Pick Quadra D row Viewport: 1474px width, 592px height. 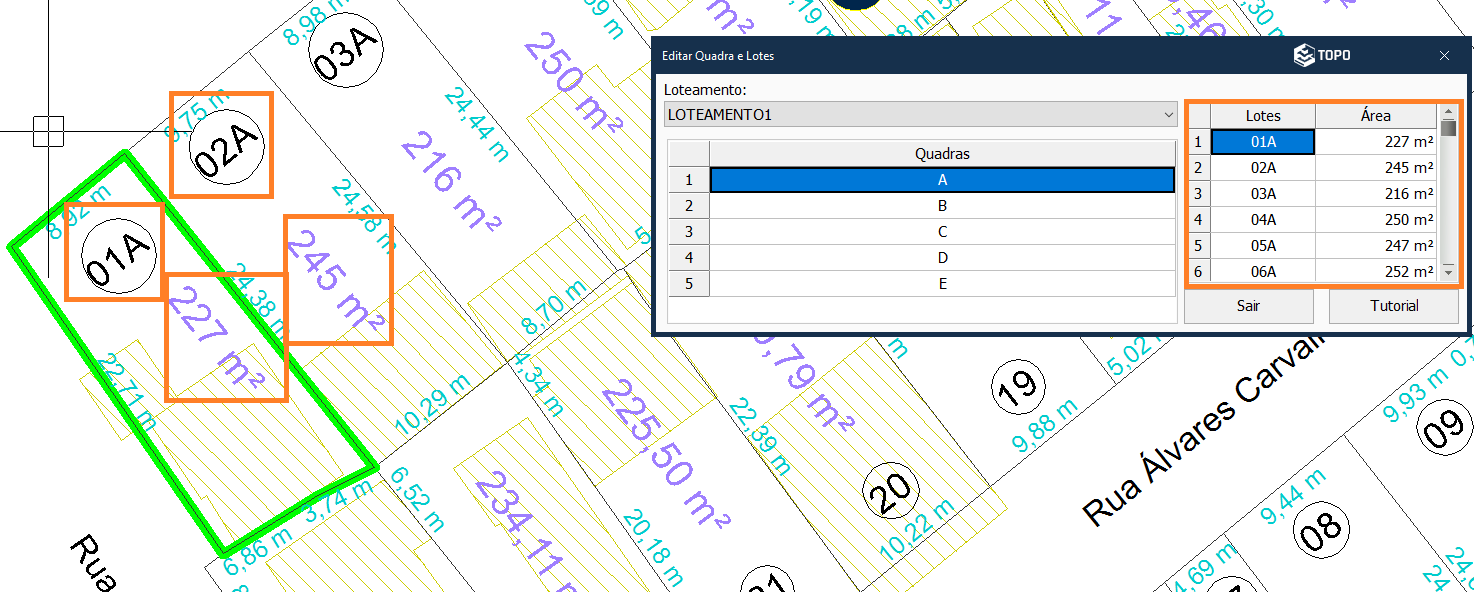[941, 258]
